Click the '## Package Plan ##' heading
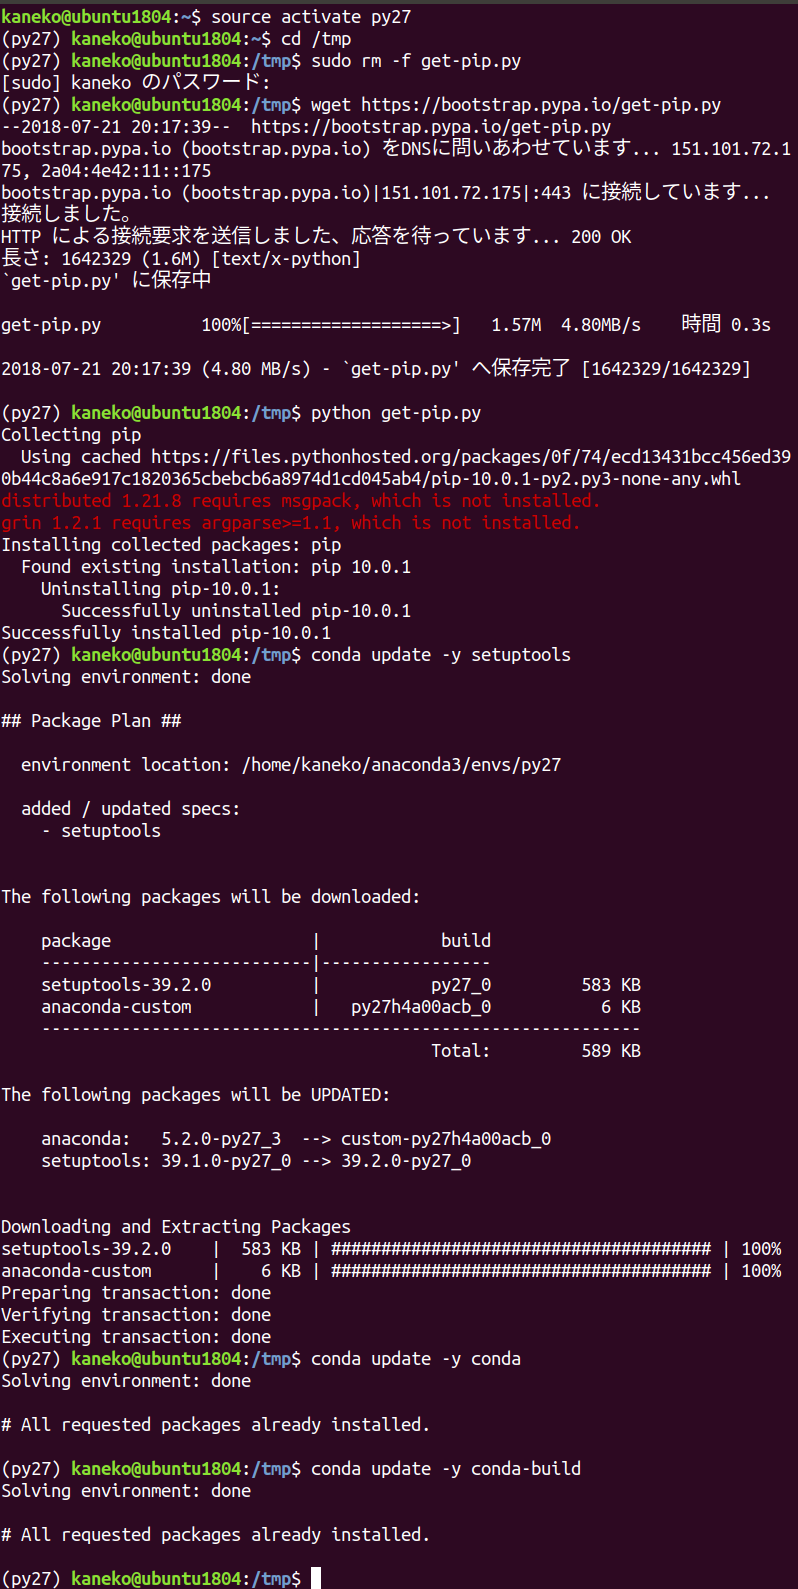This screenshot has height=1589, width=798. 91,721
